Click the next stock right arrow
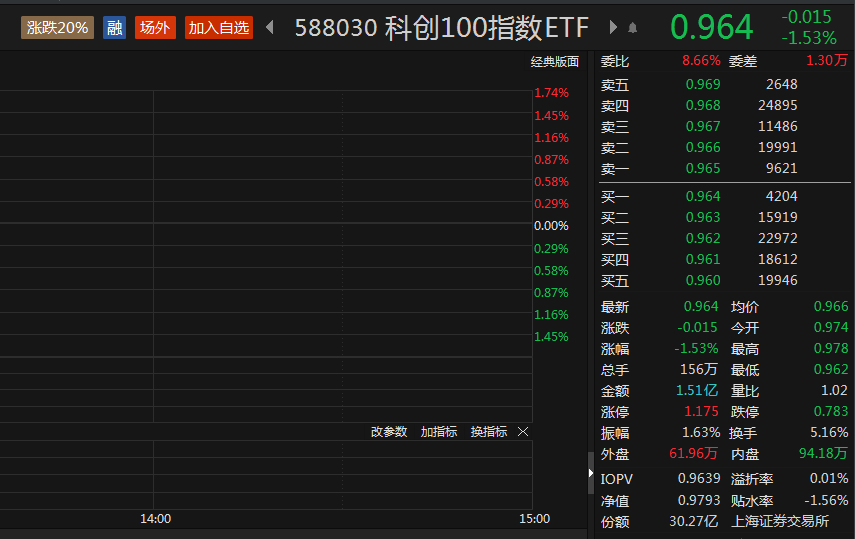 (x=613, y=27)
